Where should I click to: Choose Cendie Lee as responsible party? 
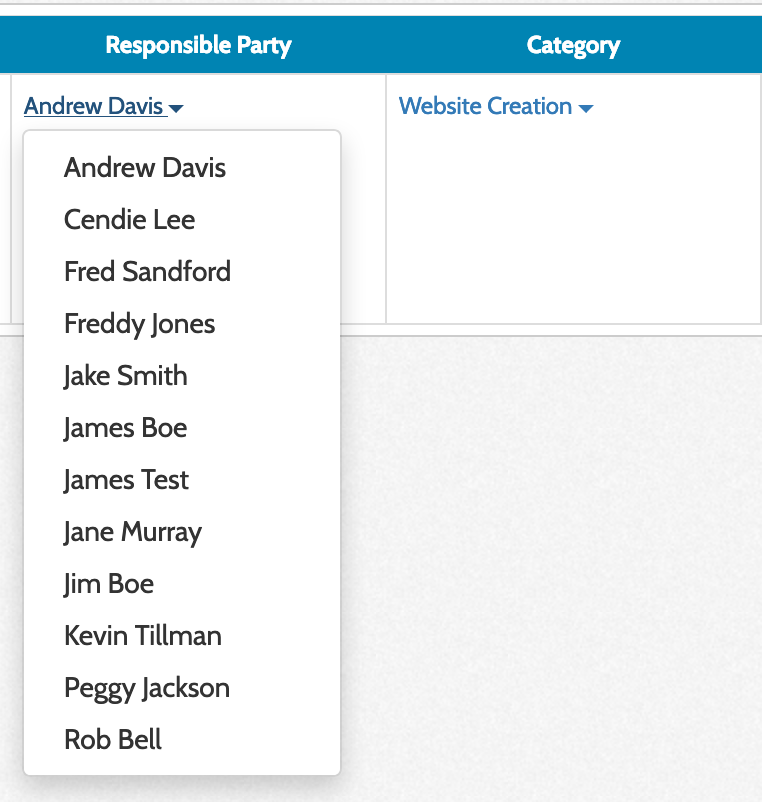130,220
